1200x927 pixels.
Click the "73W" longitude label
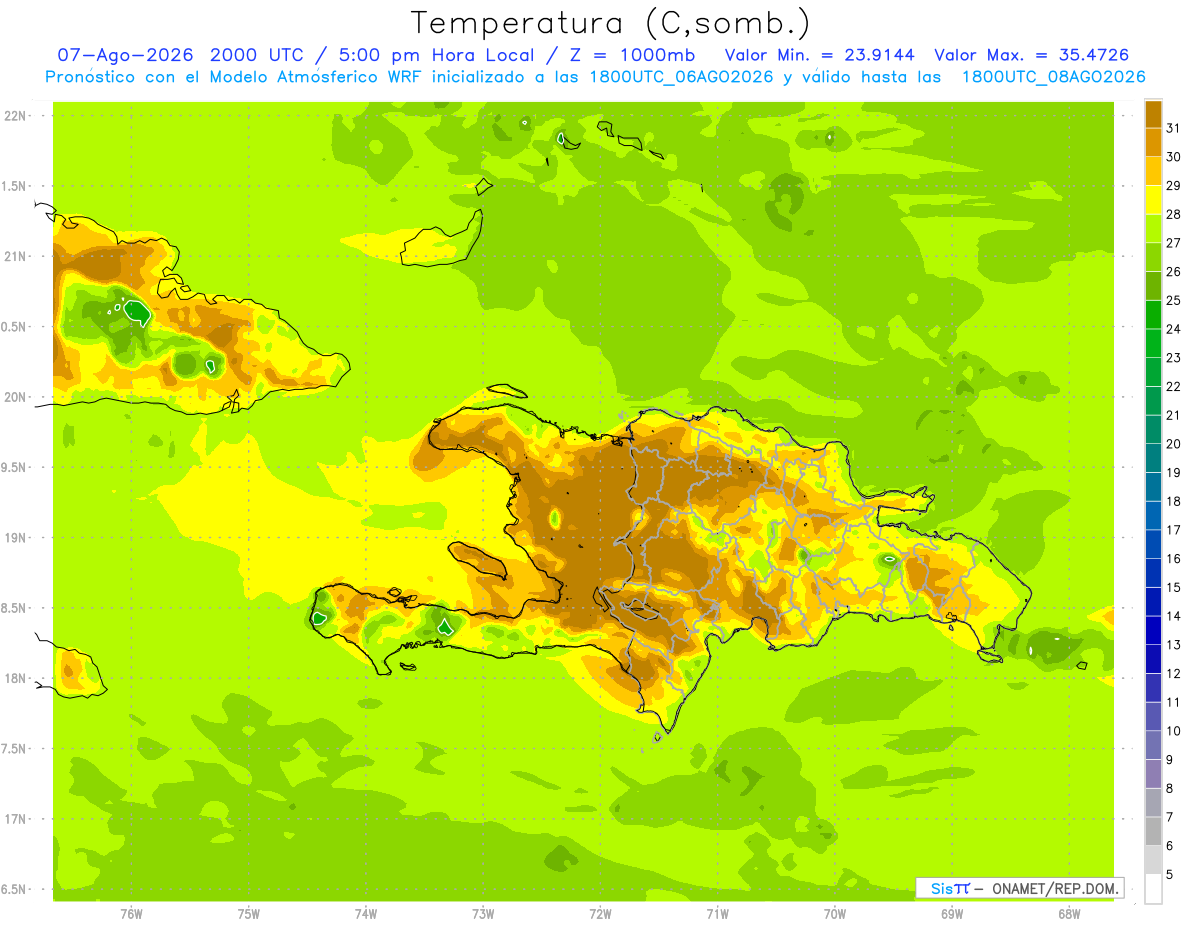[x=483, y=913]
